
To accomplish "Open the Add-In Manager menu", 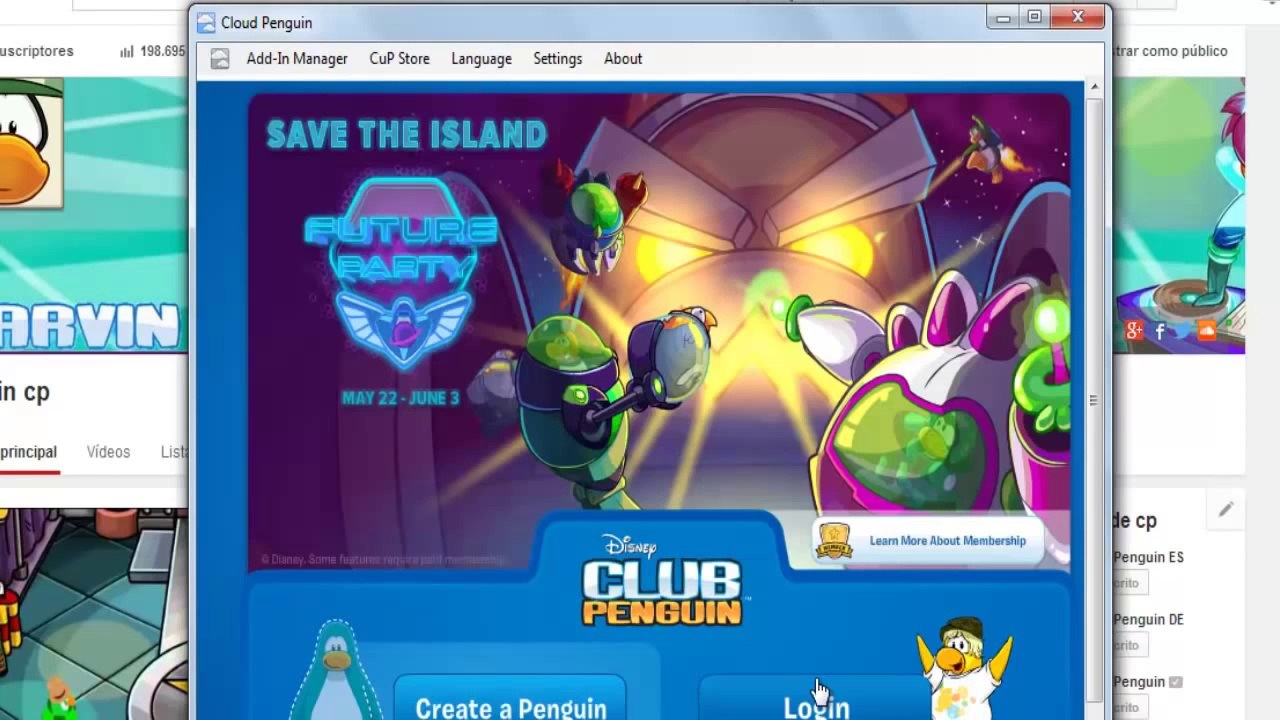I will click(x=297, y=59).
